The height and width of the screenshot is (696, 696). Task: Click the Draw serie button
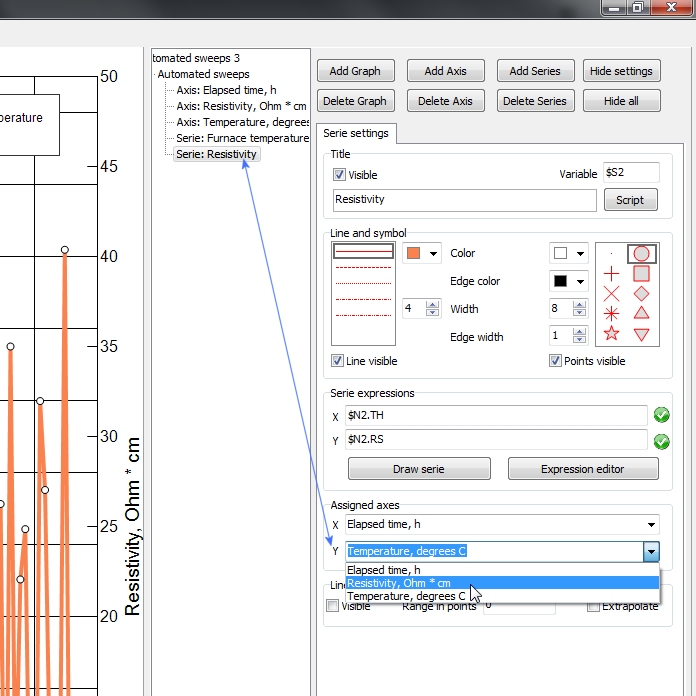[x=419, y=469]
